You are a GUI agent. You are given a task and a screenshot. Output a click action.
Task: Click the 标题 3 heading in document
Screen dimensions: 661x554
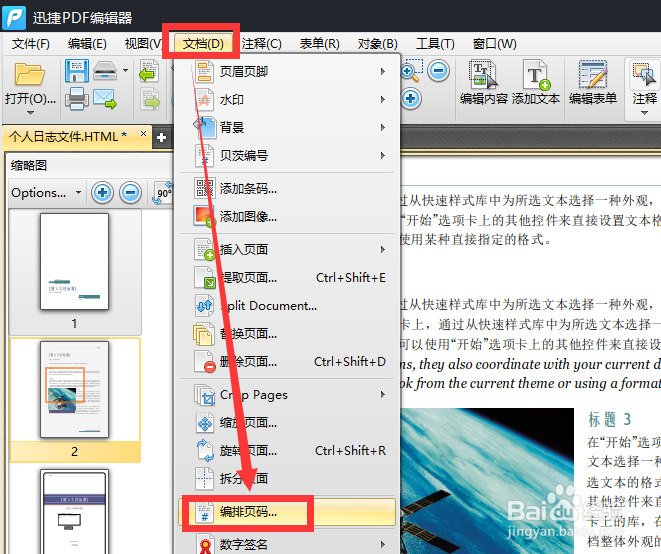coord(610,419)
